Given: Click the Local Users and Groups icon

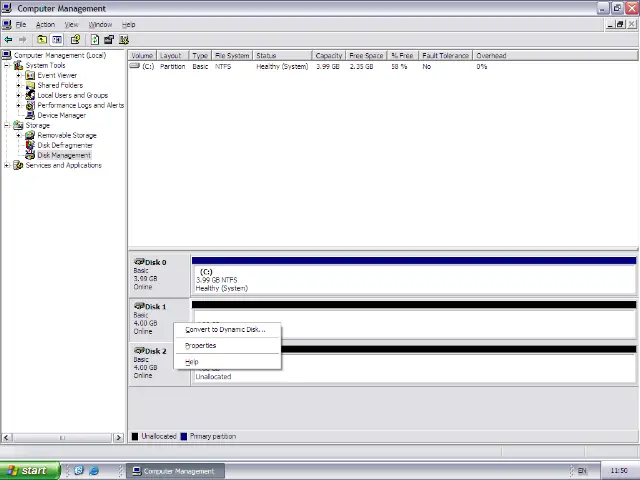Looking at the screenshot, I should (x=30, y=95).
